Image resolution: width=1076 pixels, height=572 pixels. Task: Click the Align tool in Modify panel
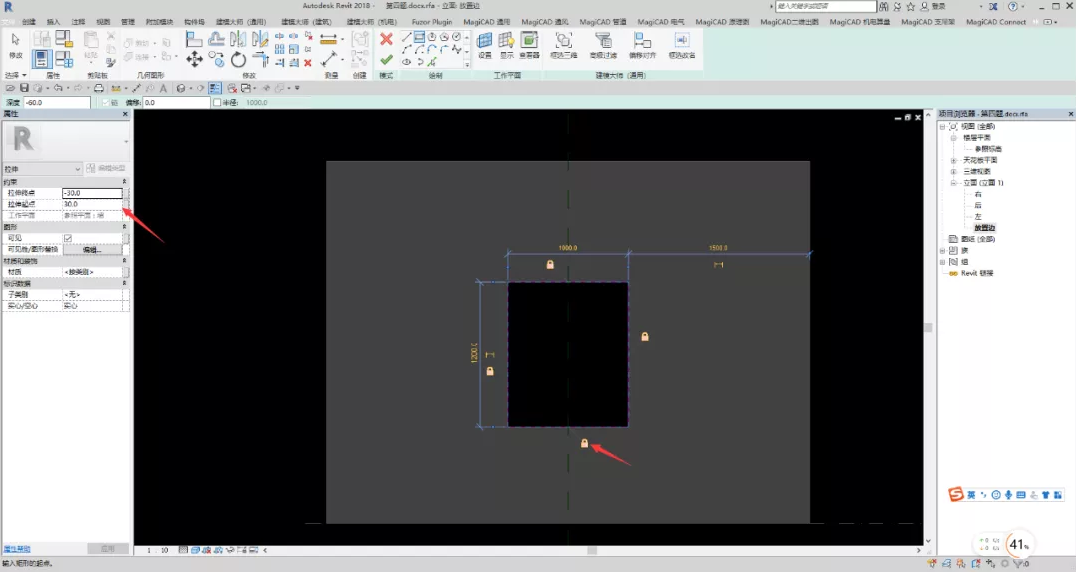194,39
